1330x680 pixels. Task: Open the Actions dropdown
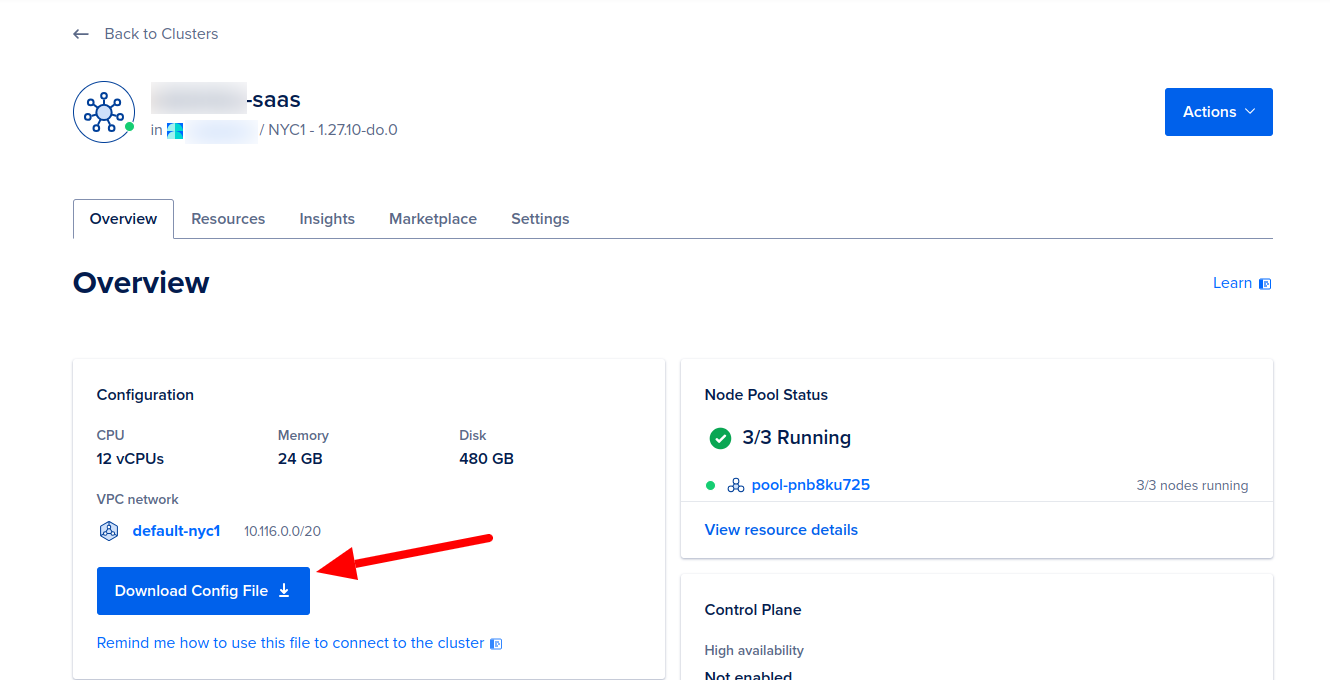point(1218,112)
